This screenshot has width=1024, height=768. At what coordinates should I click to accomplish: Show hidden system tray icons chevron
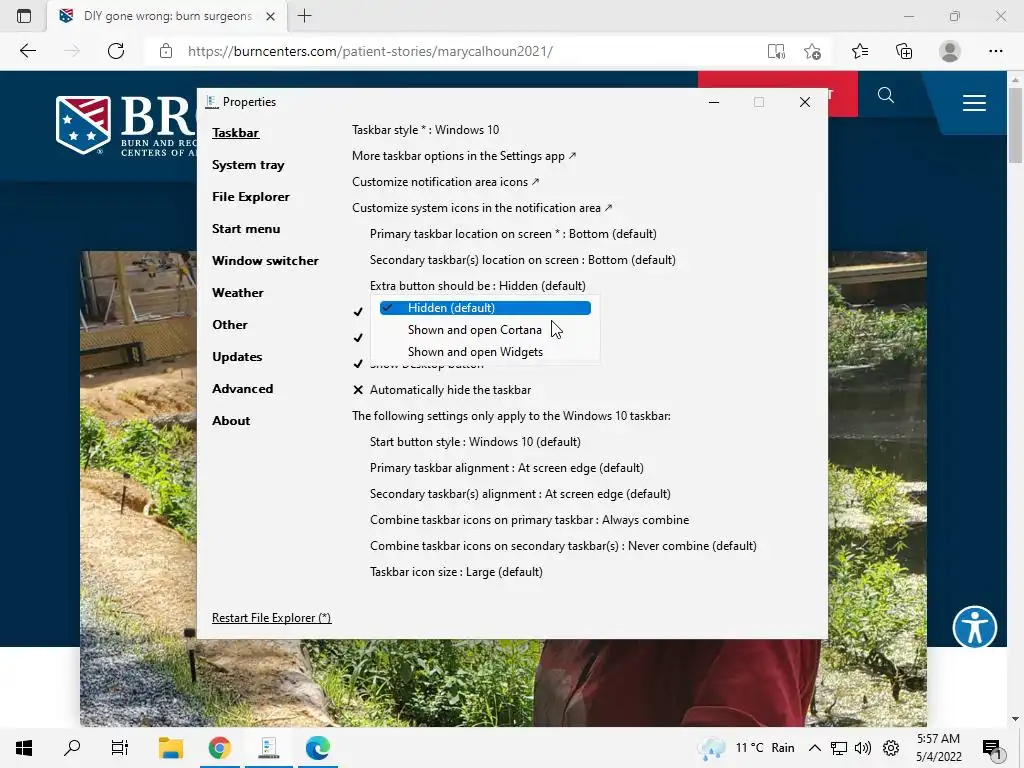point(814,748)
